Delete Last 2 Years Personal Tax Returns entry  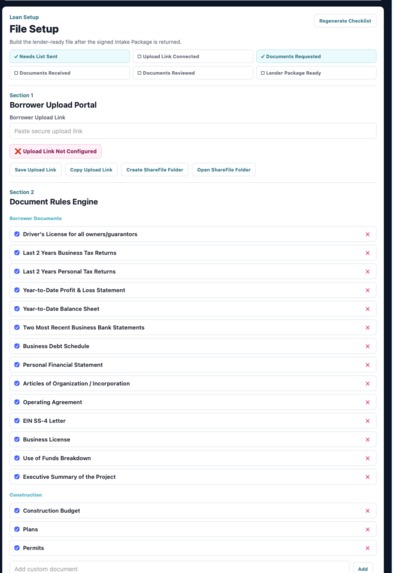pos(367,272)
